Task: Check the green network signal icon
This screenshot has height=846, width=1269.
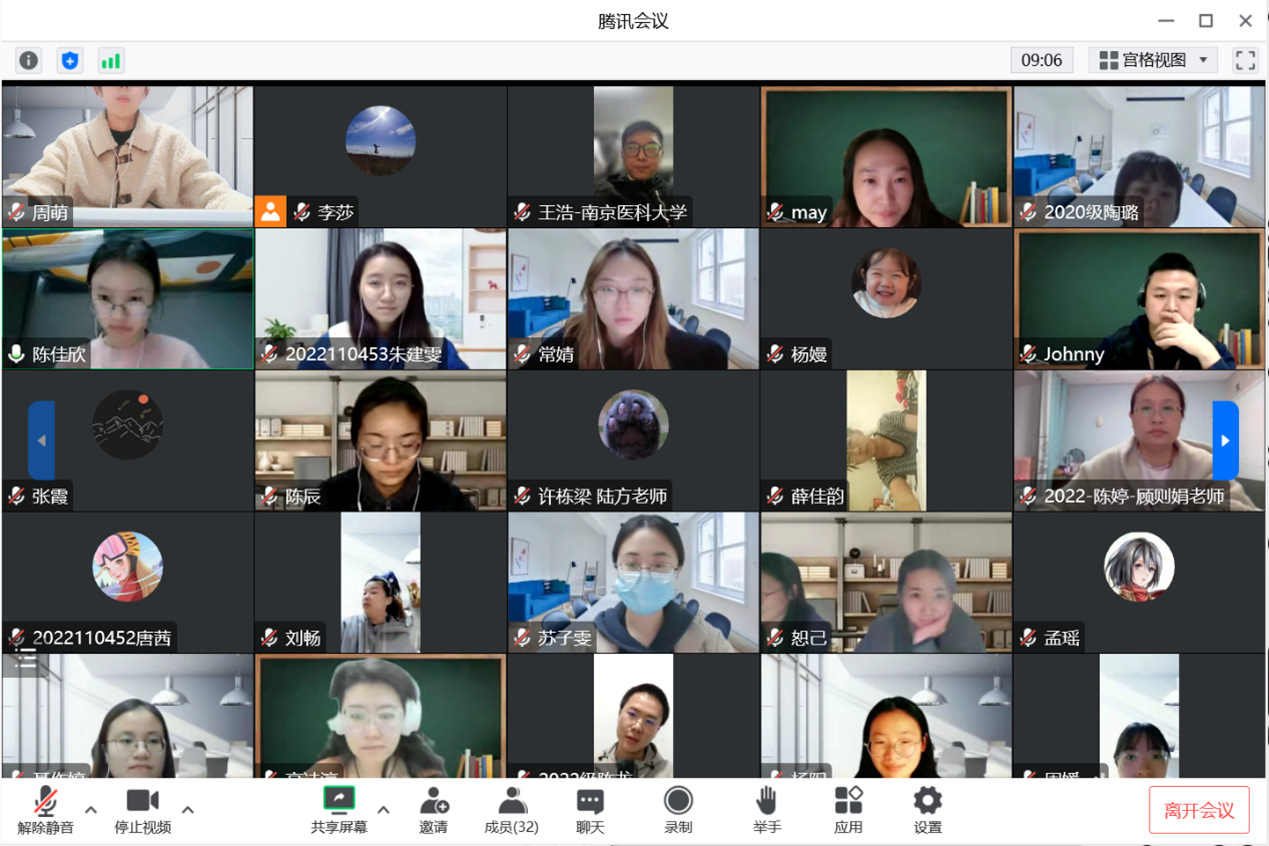Action: [110, 61]
